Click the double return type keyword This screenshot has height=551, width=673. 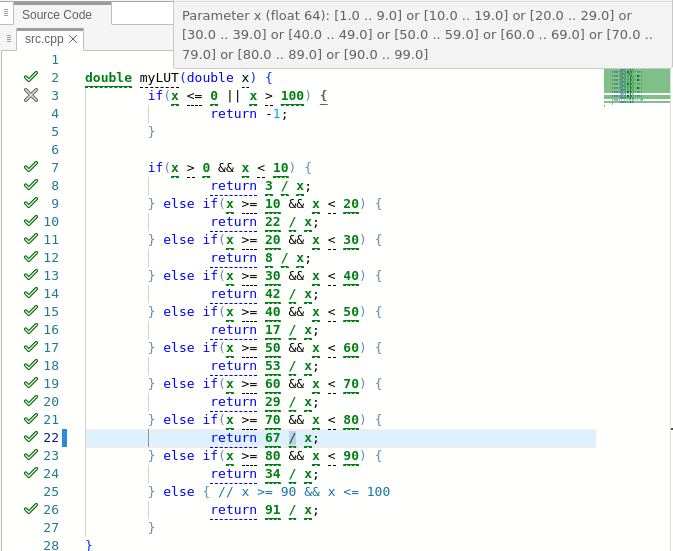[108, 78]
